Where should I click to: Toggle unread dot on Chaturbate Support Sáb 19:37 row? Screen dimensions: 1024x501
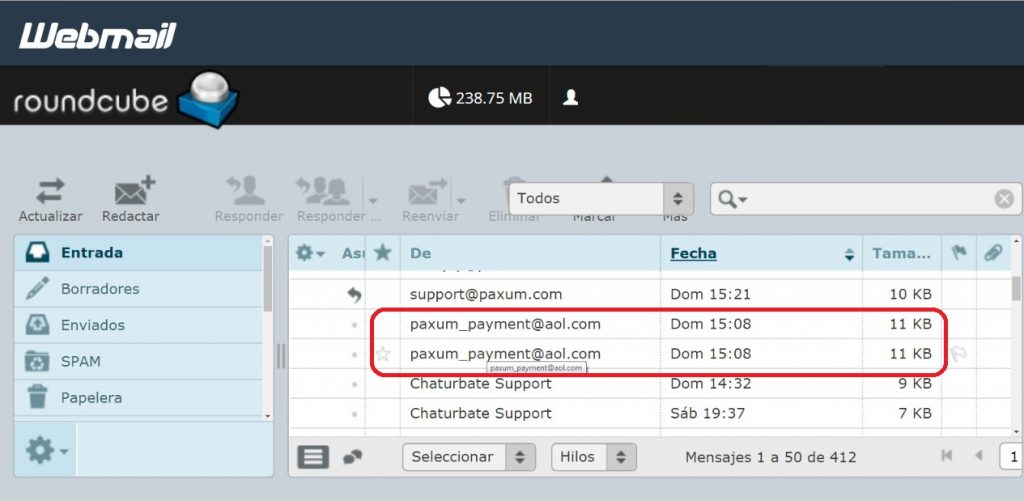(354, 414)
